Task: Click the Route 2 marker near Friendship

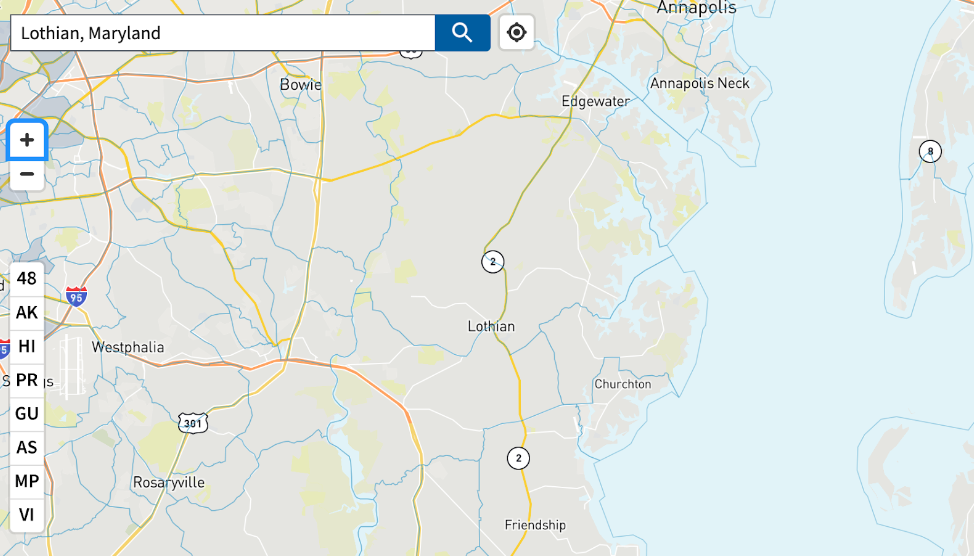Action: click(x=519, y=458)
